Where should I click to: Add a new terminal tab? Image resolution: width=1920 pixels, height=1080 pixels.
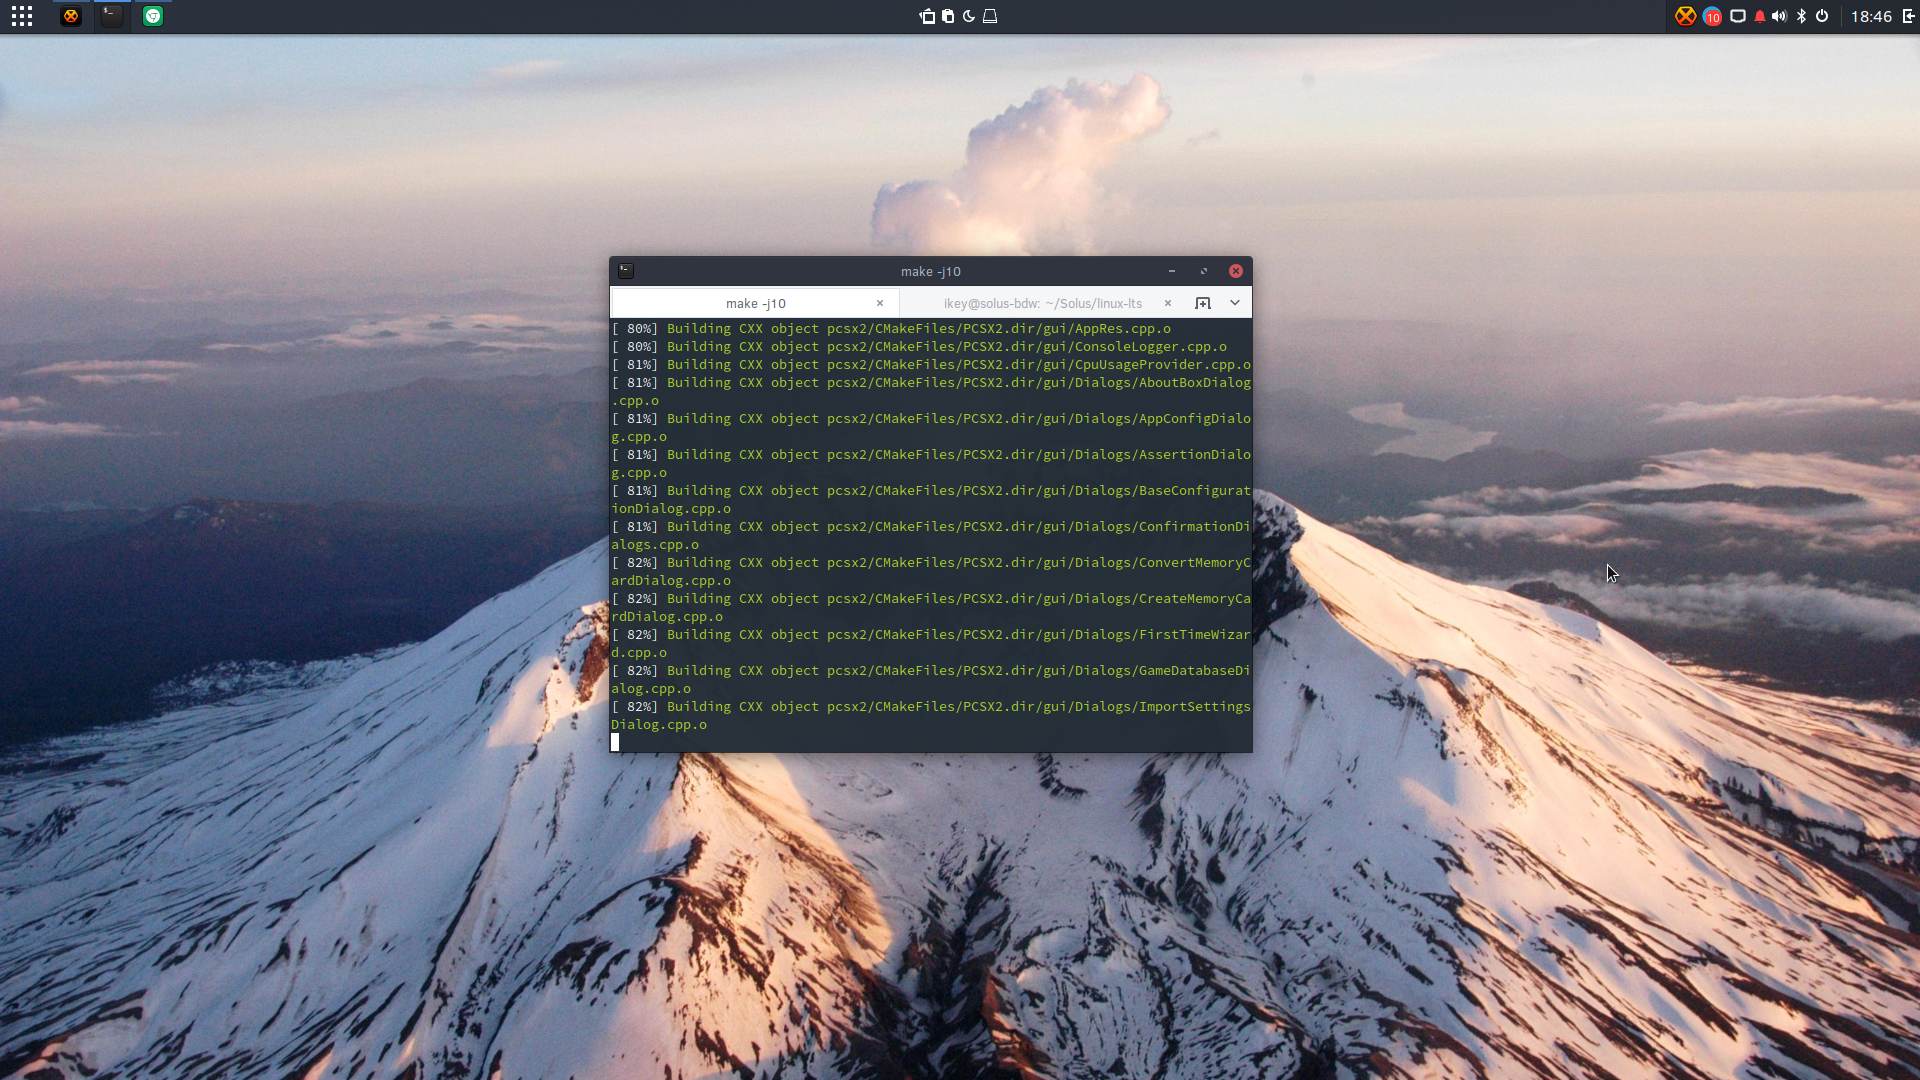[1203, 303]
